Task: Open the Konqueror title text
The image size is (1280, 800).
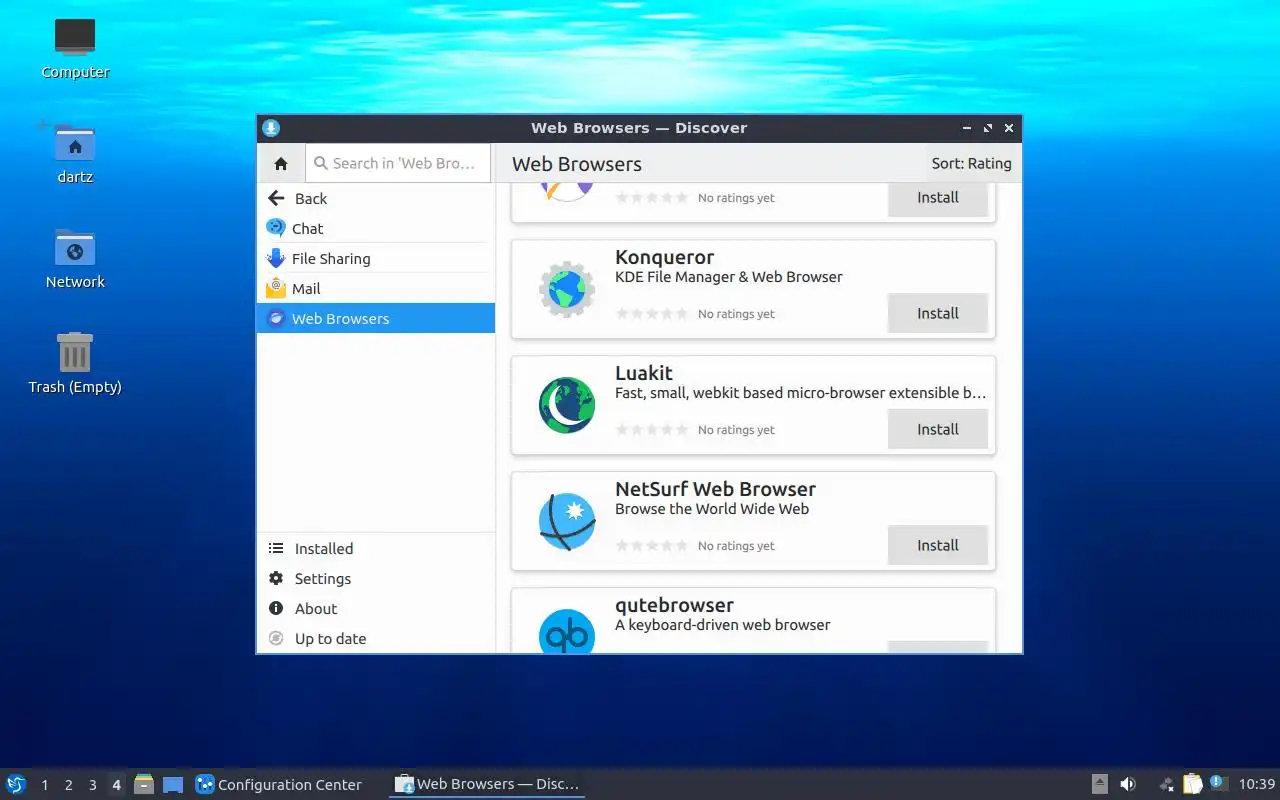Action: coord(664,257)
